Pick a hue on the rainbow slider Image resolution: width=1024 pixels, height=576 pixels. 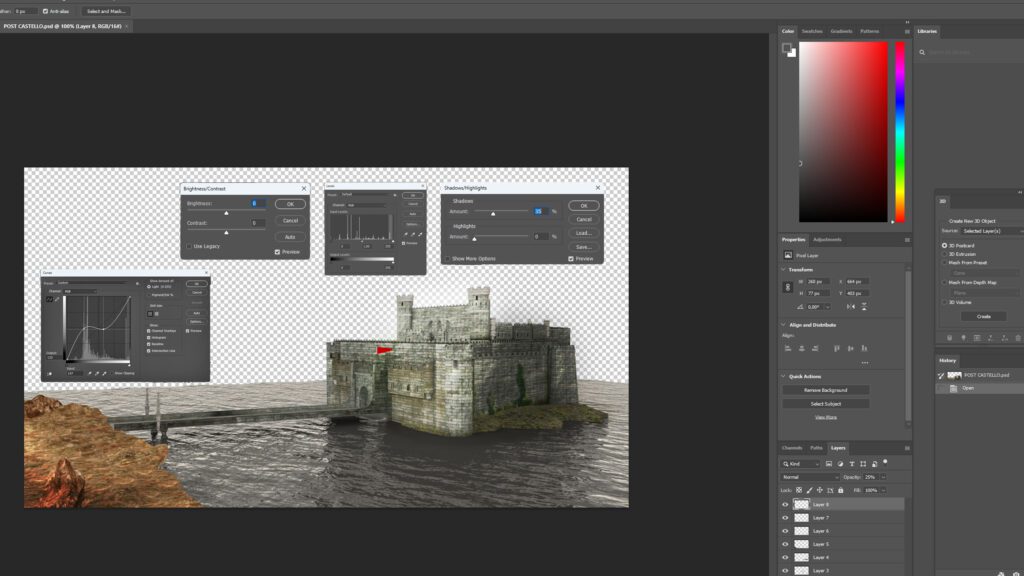(900, 132)
